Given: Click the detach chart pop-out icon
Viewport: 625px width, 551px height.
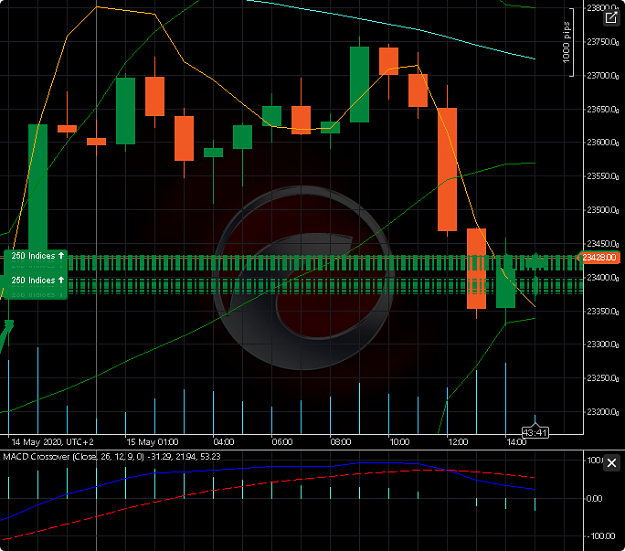Looking at the screenshot, I should 611,18.
